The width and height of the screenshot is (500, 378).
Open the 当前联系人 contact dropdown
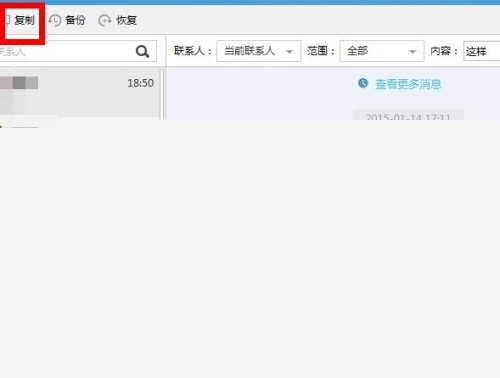click(259, 51)
